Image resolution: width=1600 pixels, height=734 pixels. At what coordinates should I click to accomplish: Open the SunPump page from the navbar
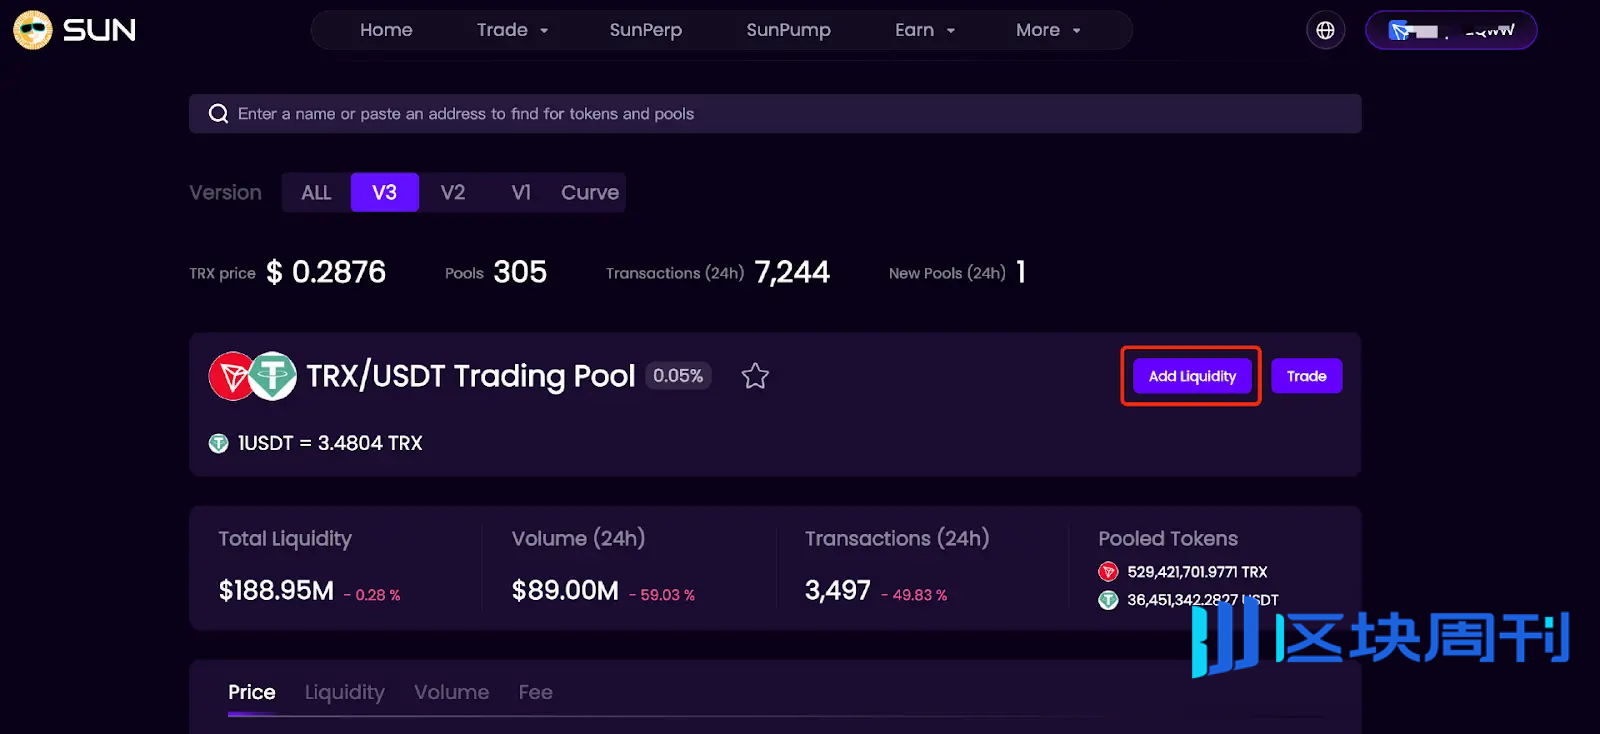click(788, 30)
